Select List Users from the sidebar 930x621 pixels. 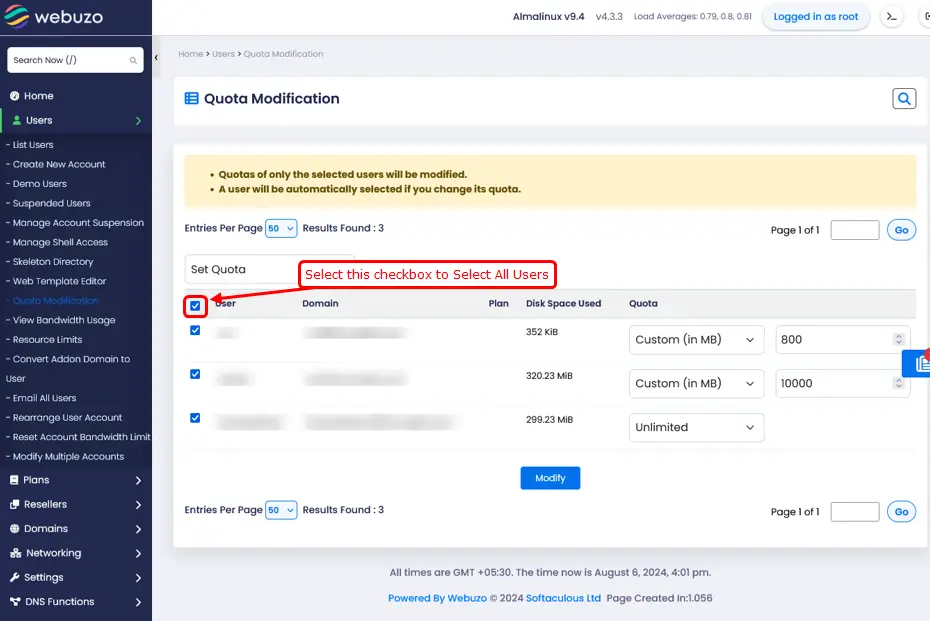(x=43, y=144)
